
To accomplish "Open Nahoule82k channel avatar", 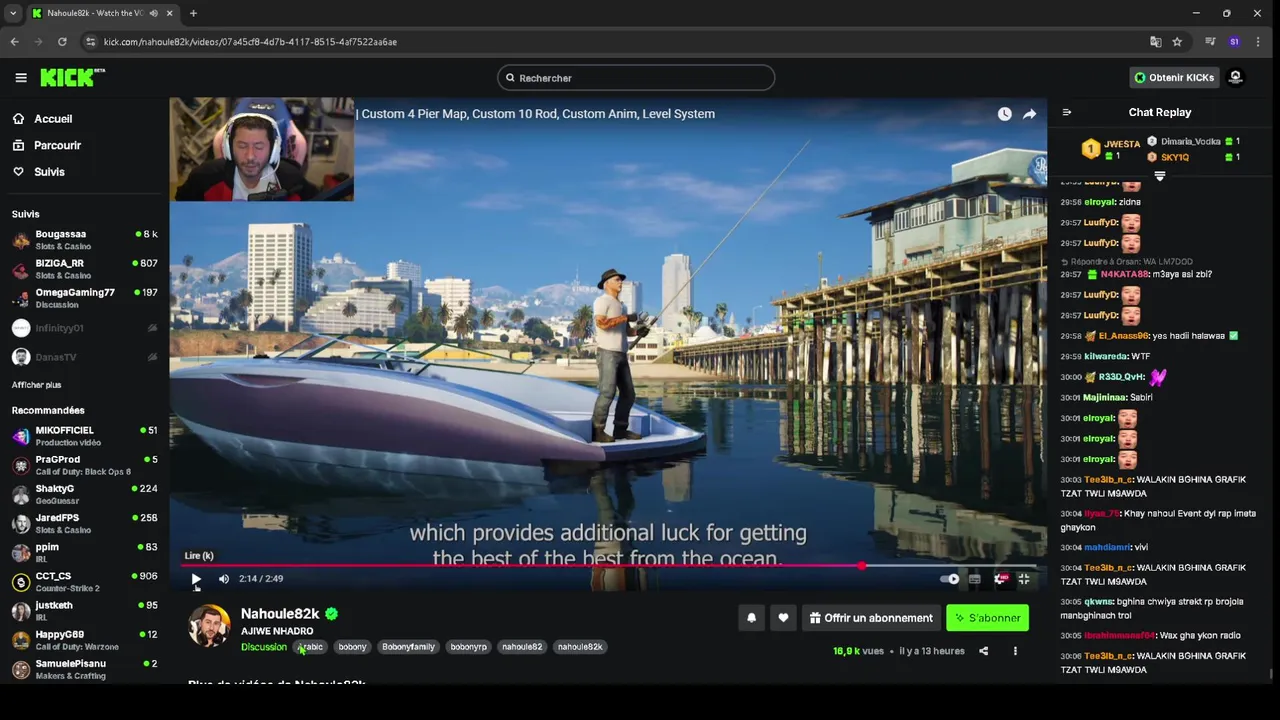I will tap(209, 626).
